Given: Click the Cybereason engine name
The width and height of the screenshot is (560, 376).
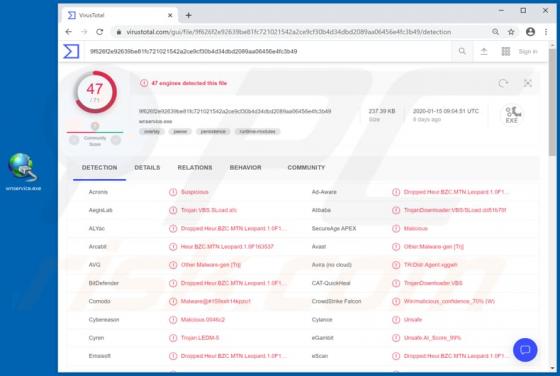Looking at the screenshot, I should (x=104, y=320).
